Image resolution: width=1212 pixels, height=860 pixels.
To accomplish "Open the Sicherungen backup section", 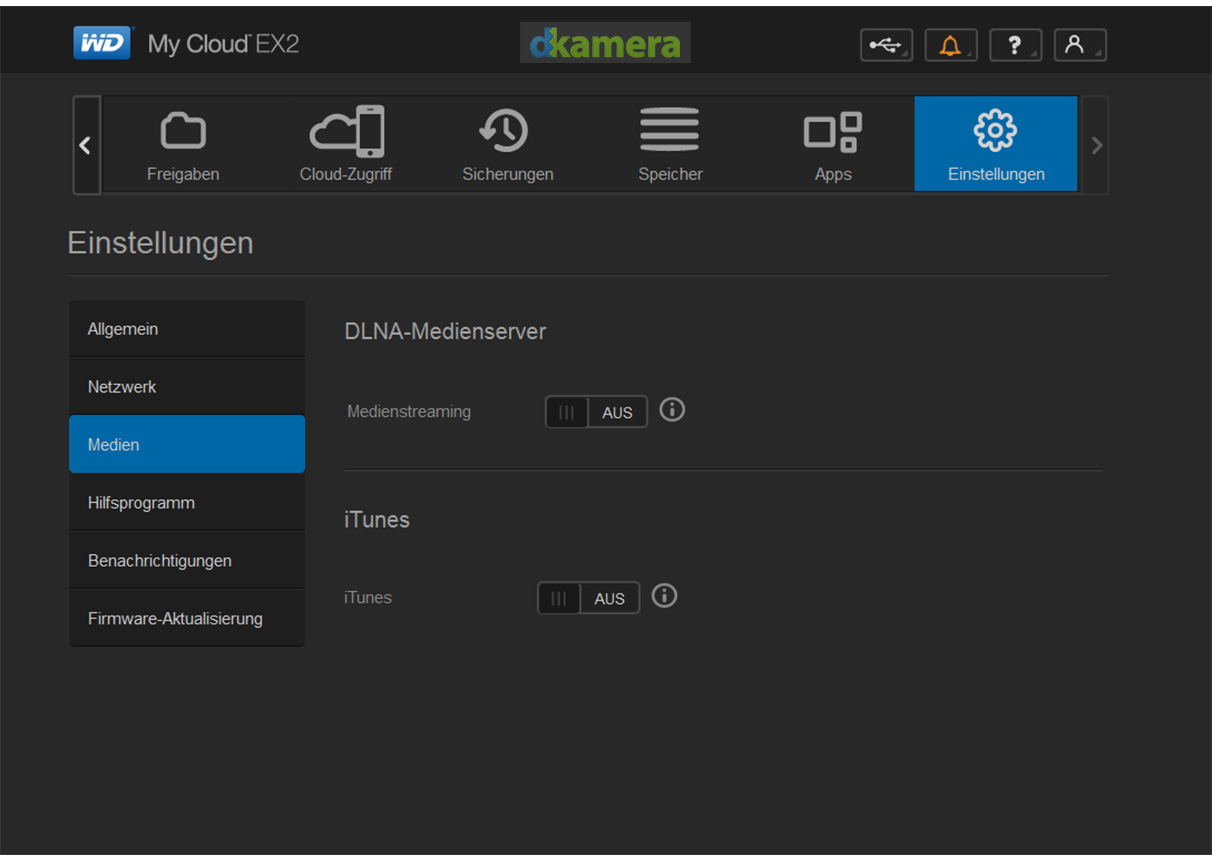I will (x=508, y=144).
